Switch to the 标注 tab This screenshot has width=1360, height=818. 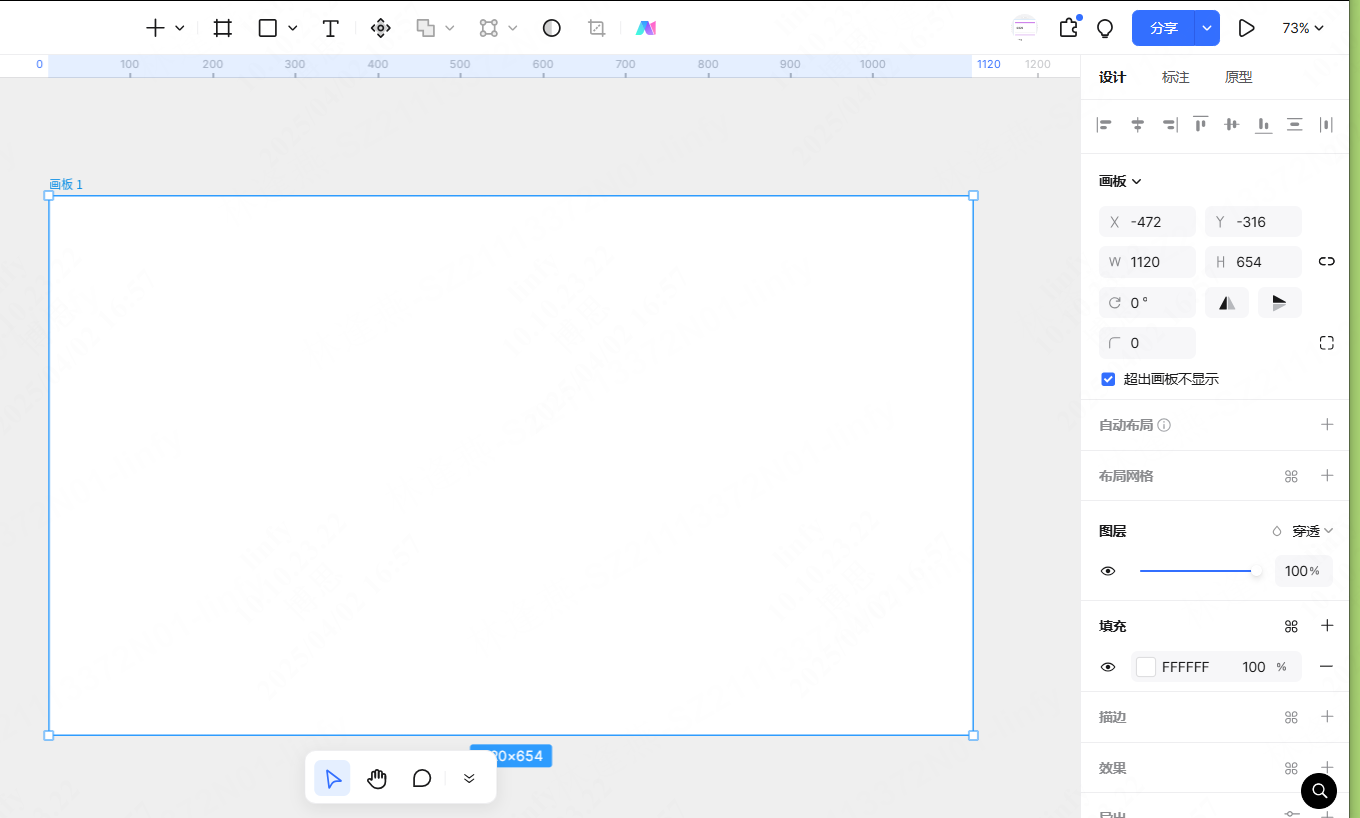1175,77
